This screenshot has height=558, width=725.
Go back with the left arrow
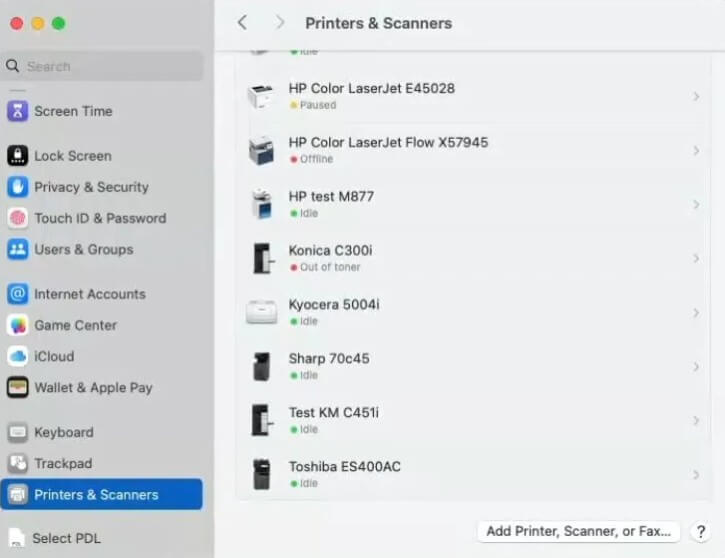pyautogui.click(x=242, y=22)
